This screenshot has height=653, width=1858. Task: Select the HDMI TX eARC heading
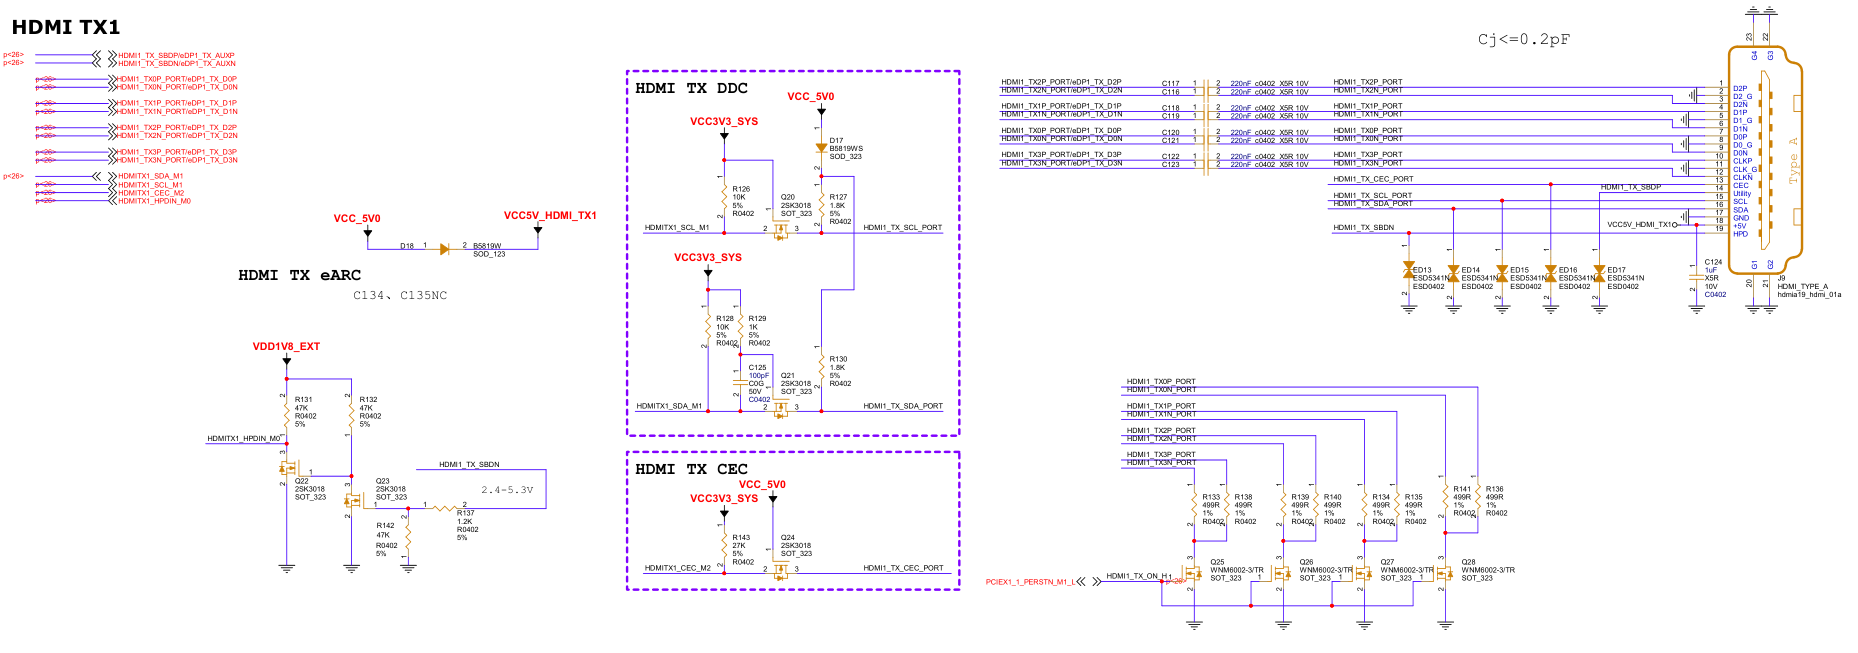[x=300, y=275]
